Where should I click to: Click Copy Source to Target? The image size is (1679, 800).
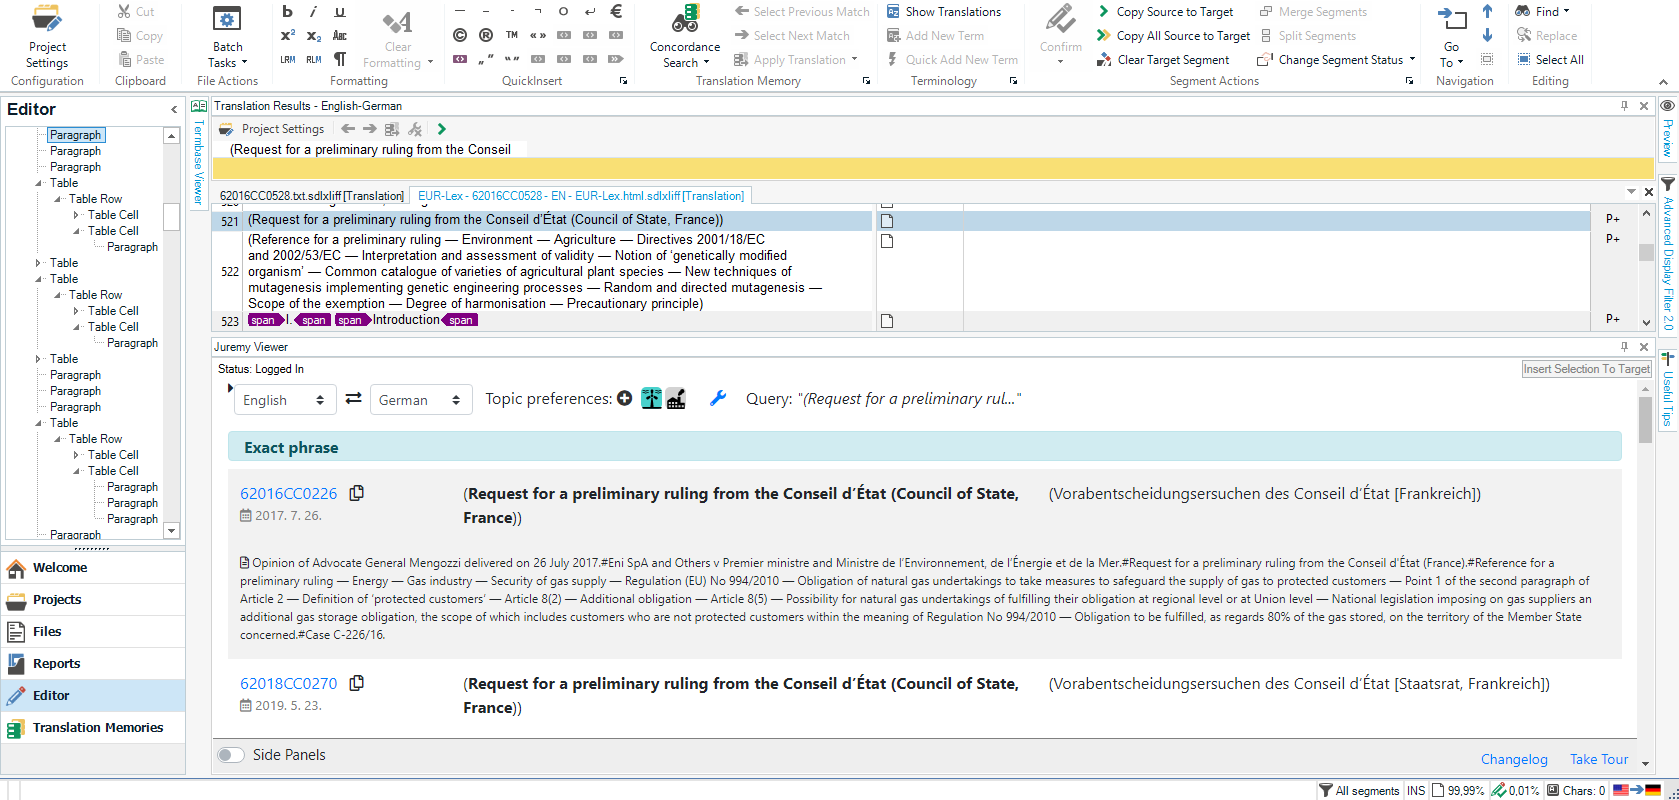[1164, 11]
